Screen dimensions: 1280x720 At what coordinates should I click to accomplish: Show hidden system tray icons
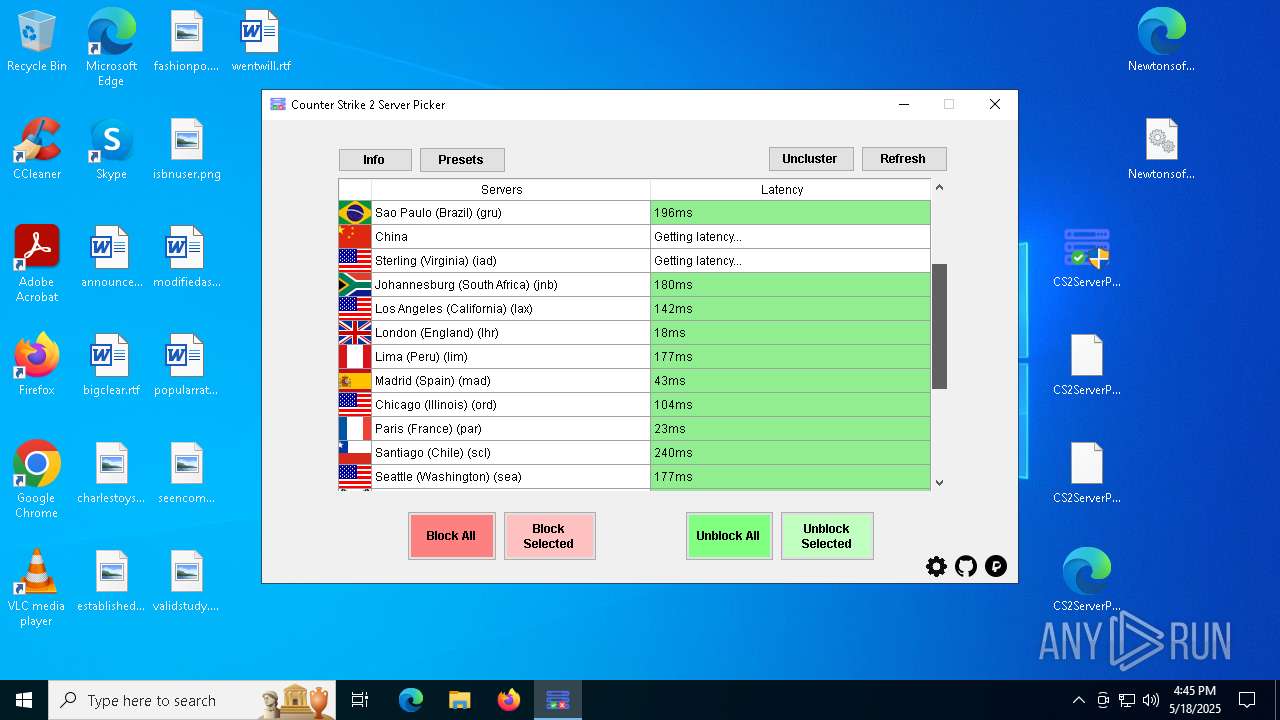[1078, 700]
